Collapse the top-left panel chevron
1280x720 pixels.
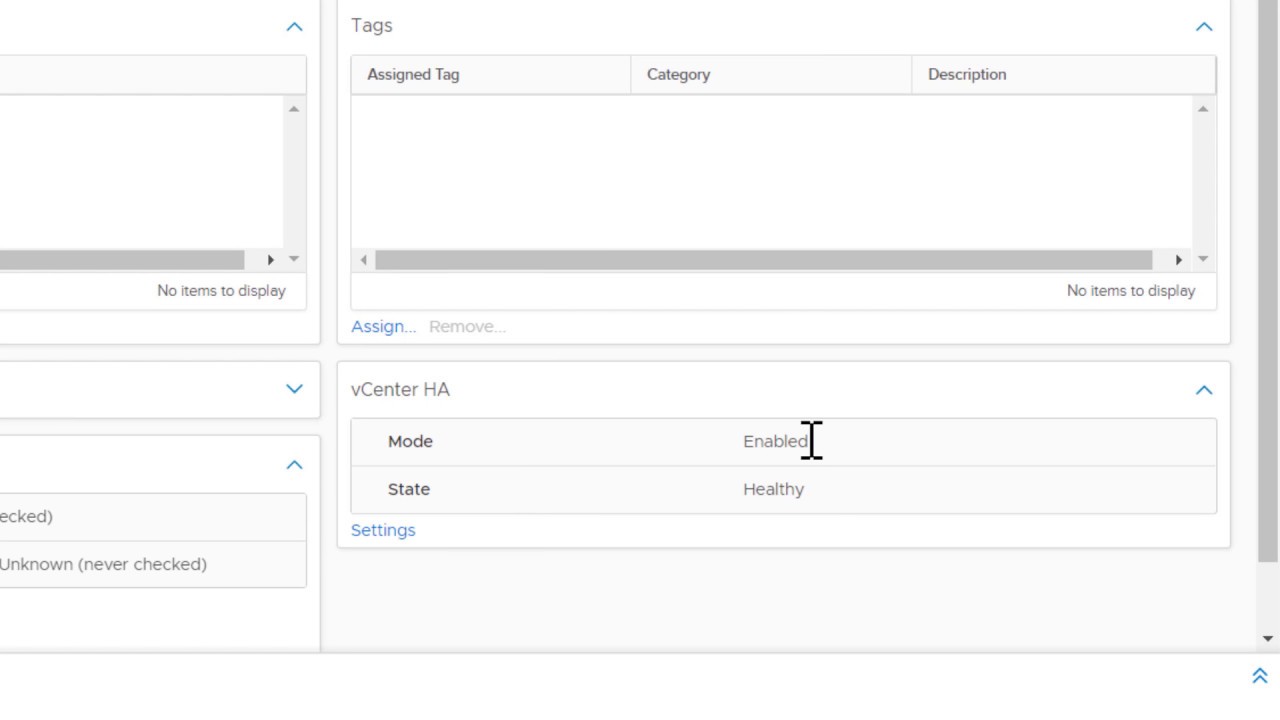pyautogui.click(x=294, y=27)
